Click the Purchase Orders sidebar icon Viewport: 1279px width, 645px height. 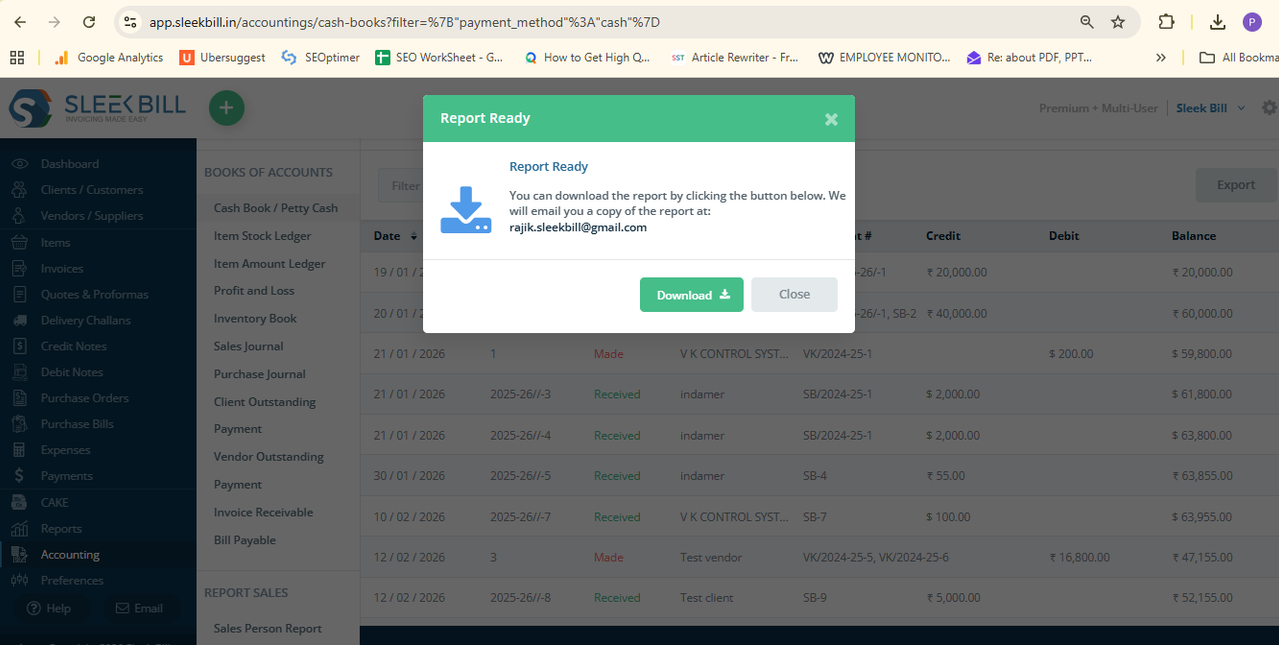(19, 398)
